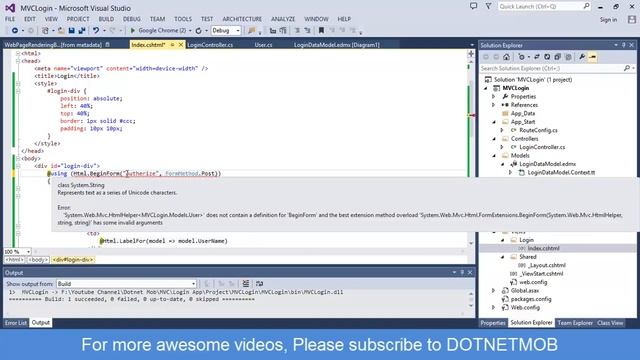
Task: Toggle auto-hide pin on Solution Explorer
Action: (x=624, y=45)
